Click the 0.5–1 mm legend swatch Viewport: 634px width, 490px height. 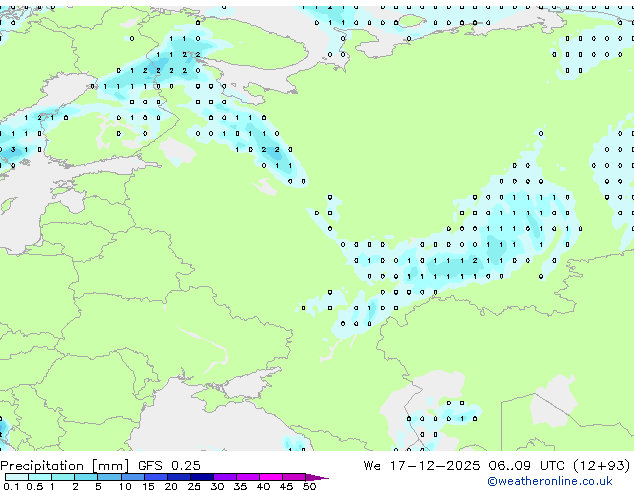point(40,477)
